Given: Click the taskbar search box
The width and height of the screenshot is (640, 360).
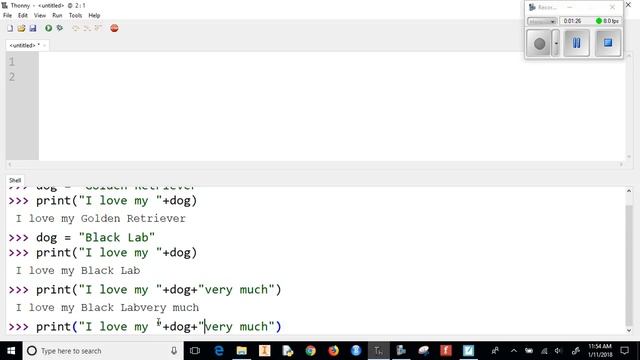Looking at the screenshot, I should coord(102,351).
